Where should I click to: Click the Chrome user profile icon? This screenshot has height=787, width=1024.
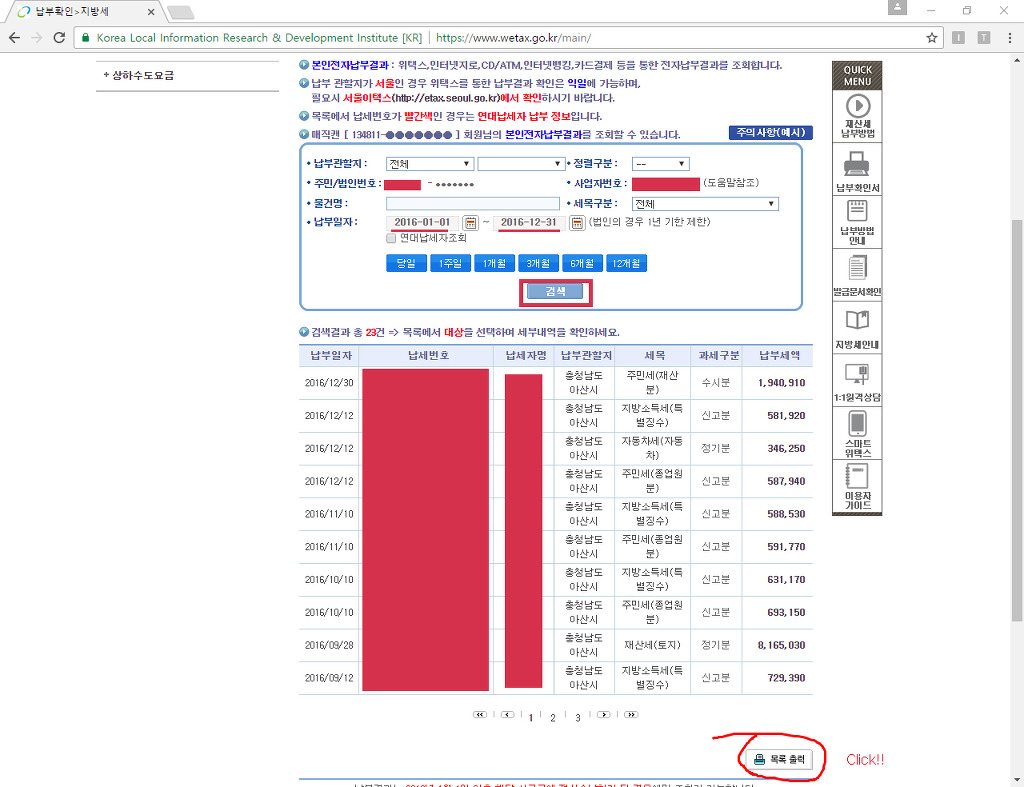[x=897, y=7]
